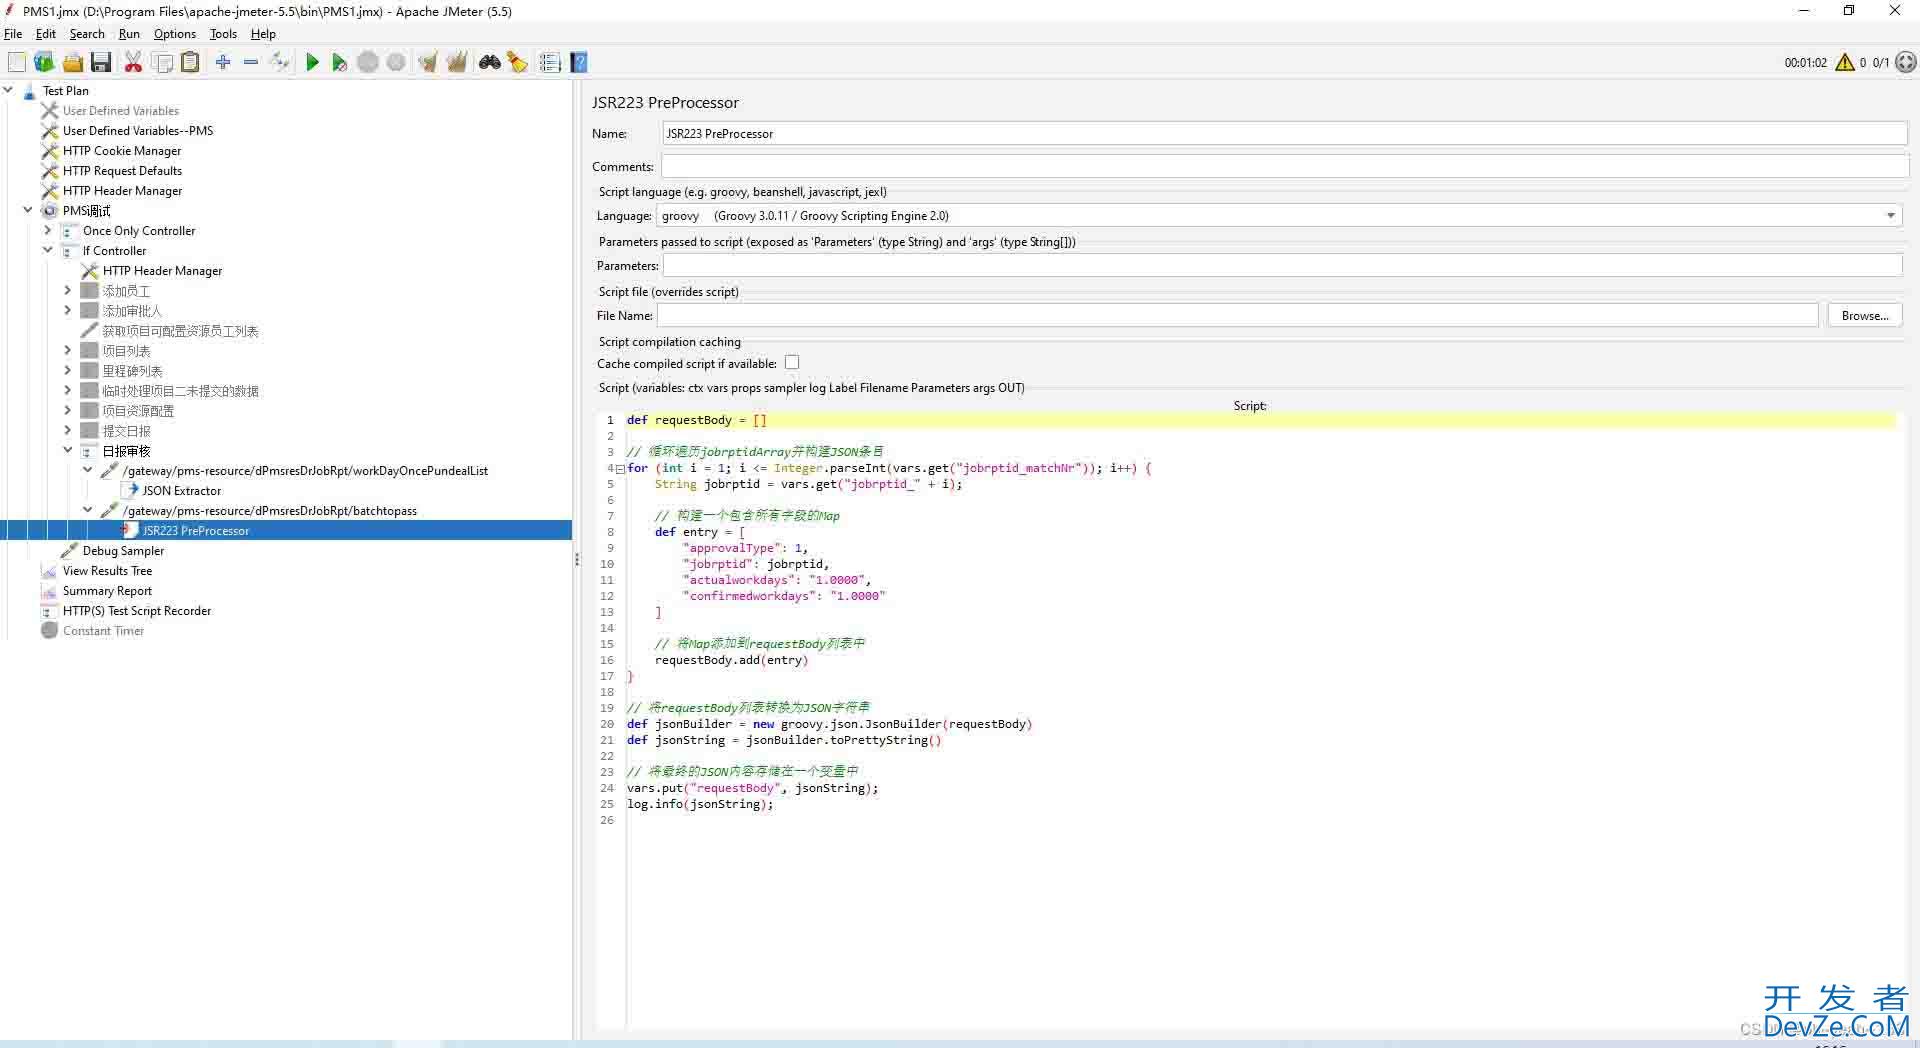The image size is (1920, 1048).
Task: Open the Help menu
Action: [263, 34]
